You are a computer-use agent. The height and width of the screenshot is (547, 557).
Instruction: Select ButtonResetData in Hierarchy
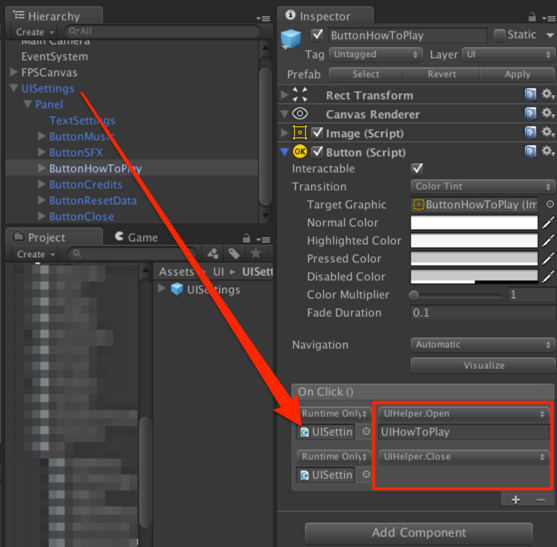(93, 200)
